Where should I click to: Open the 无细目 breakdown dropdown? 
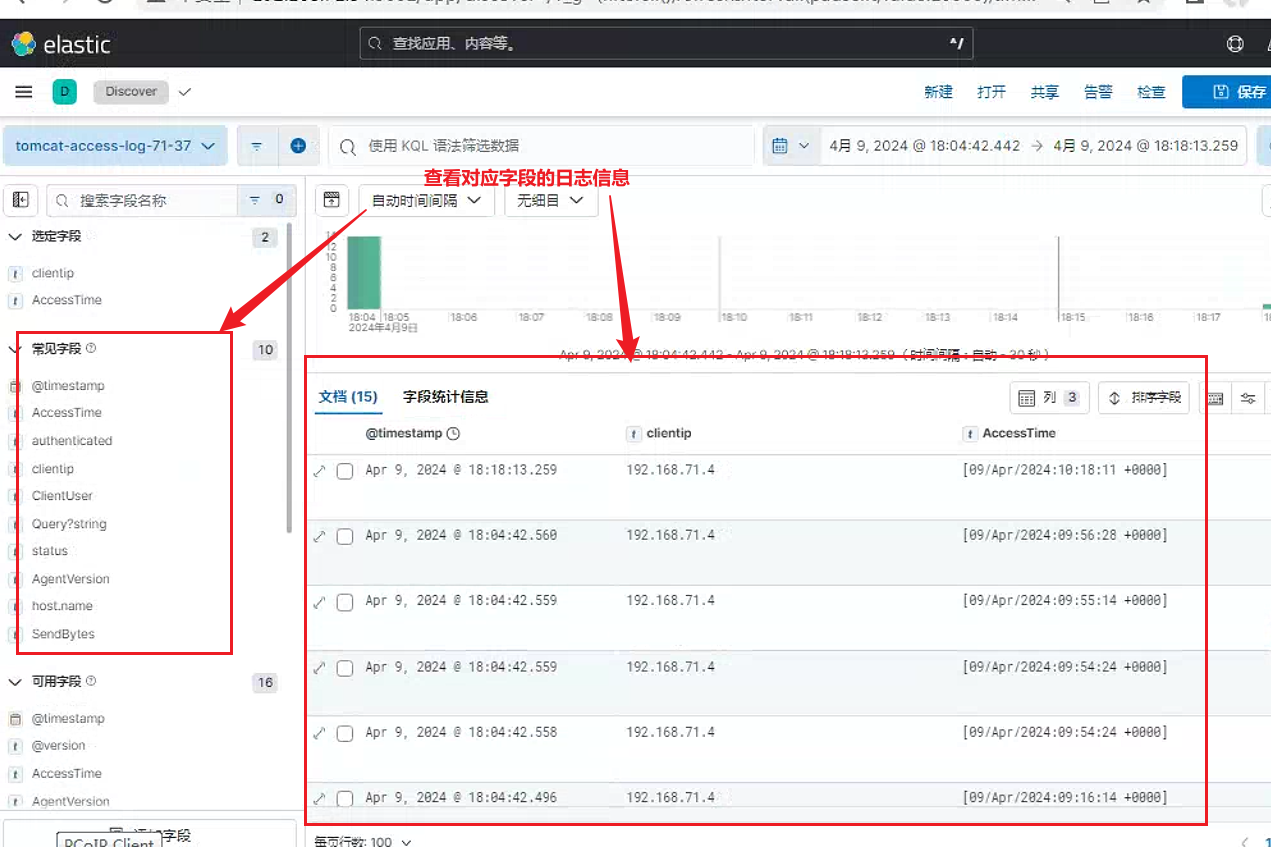[x=551, y=200]
